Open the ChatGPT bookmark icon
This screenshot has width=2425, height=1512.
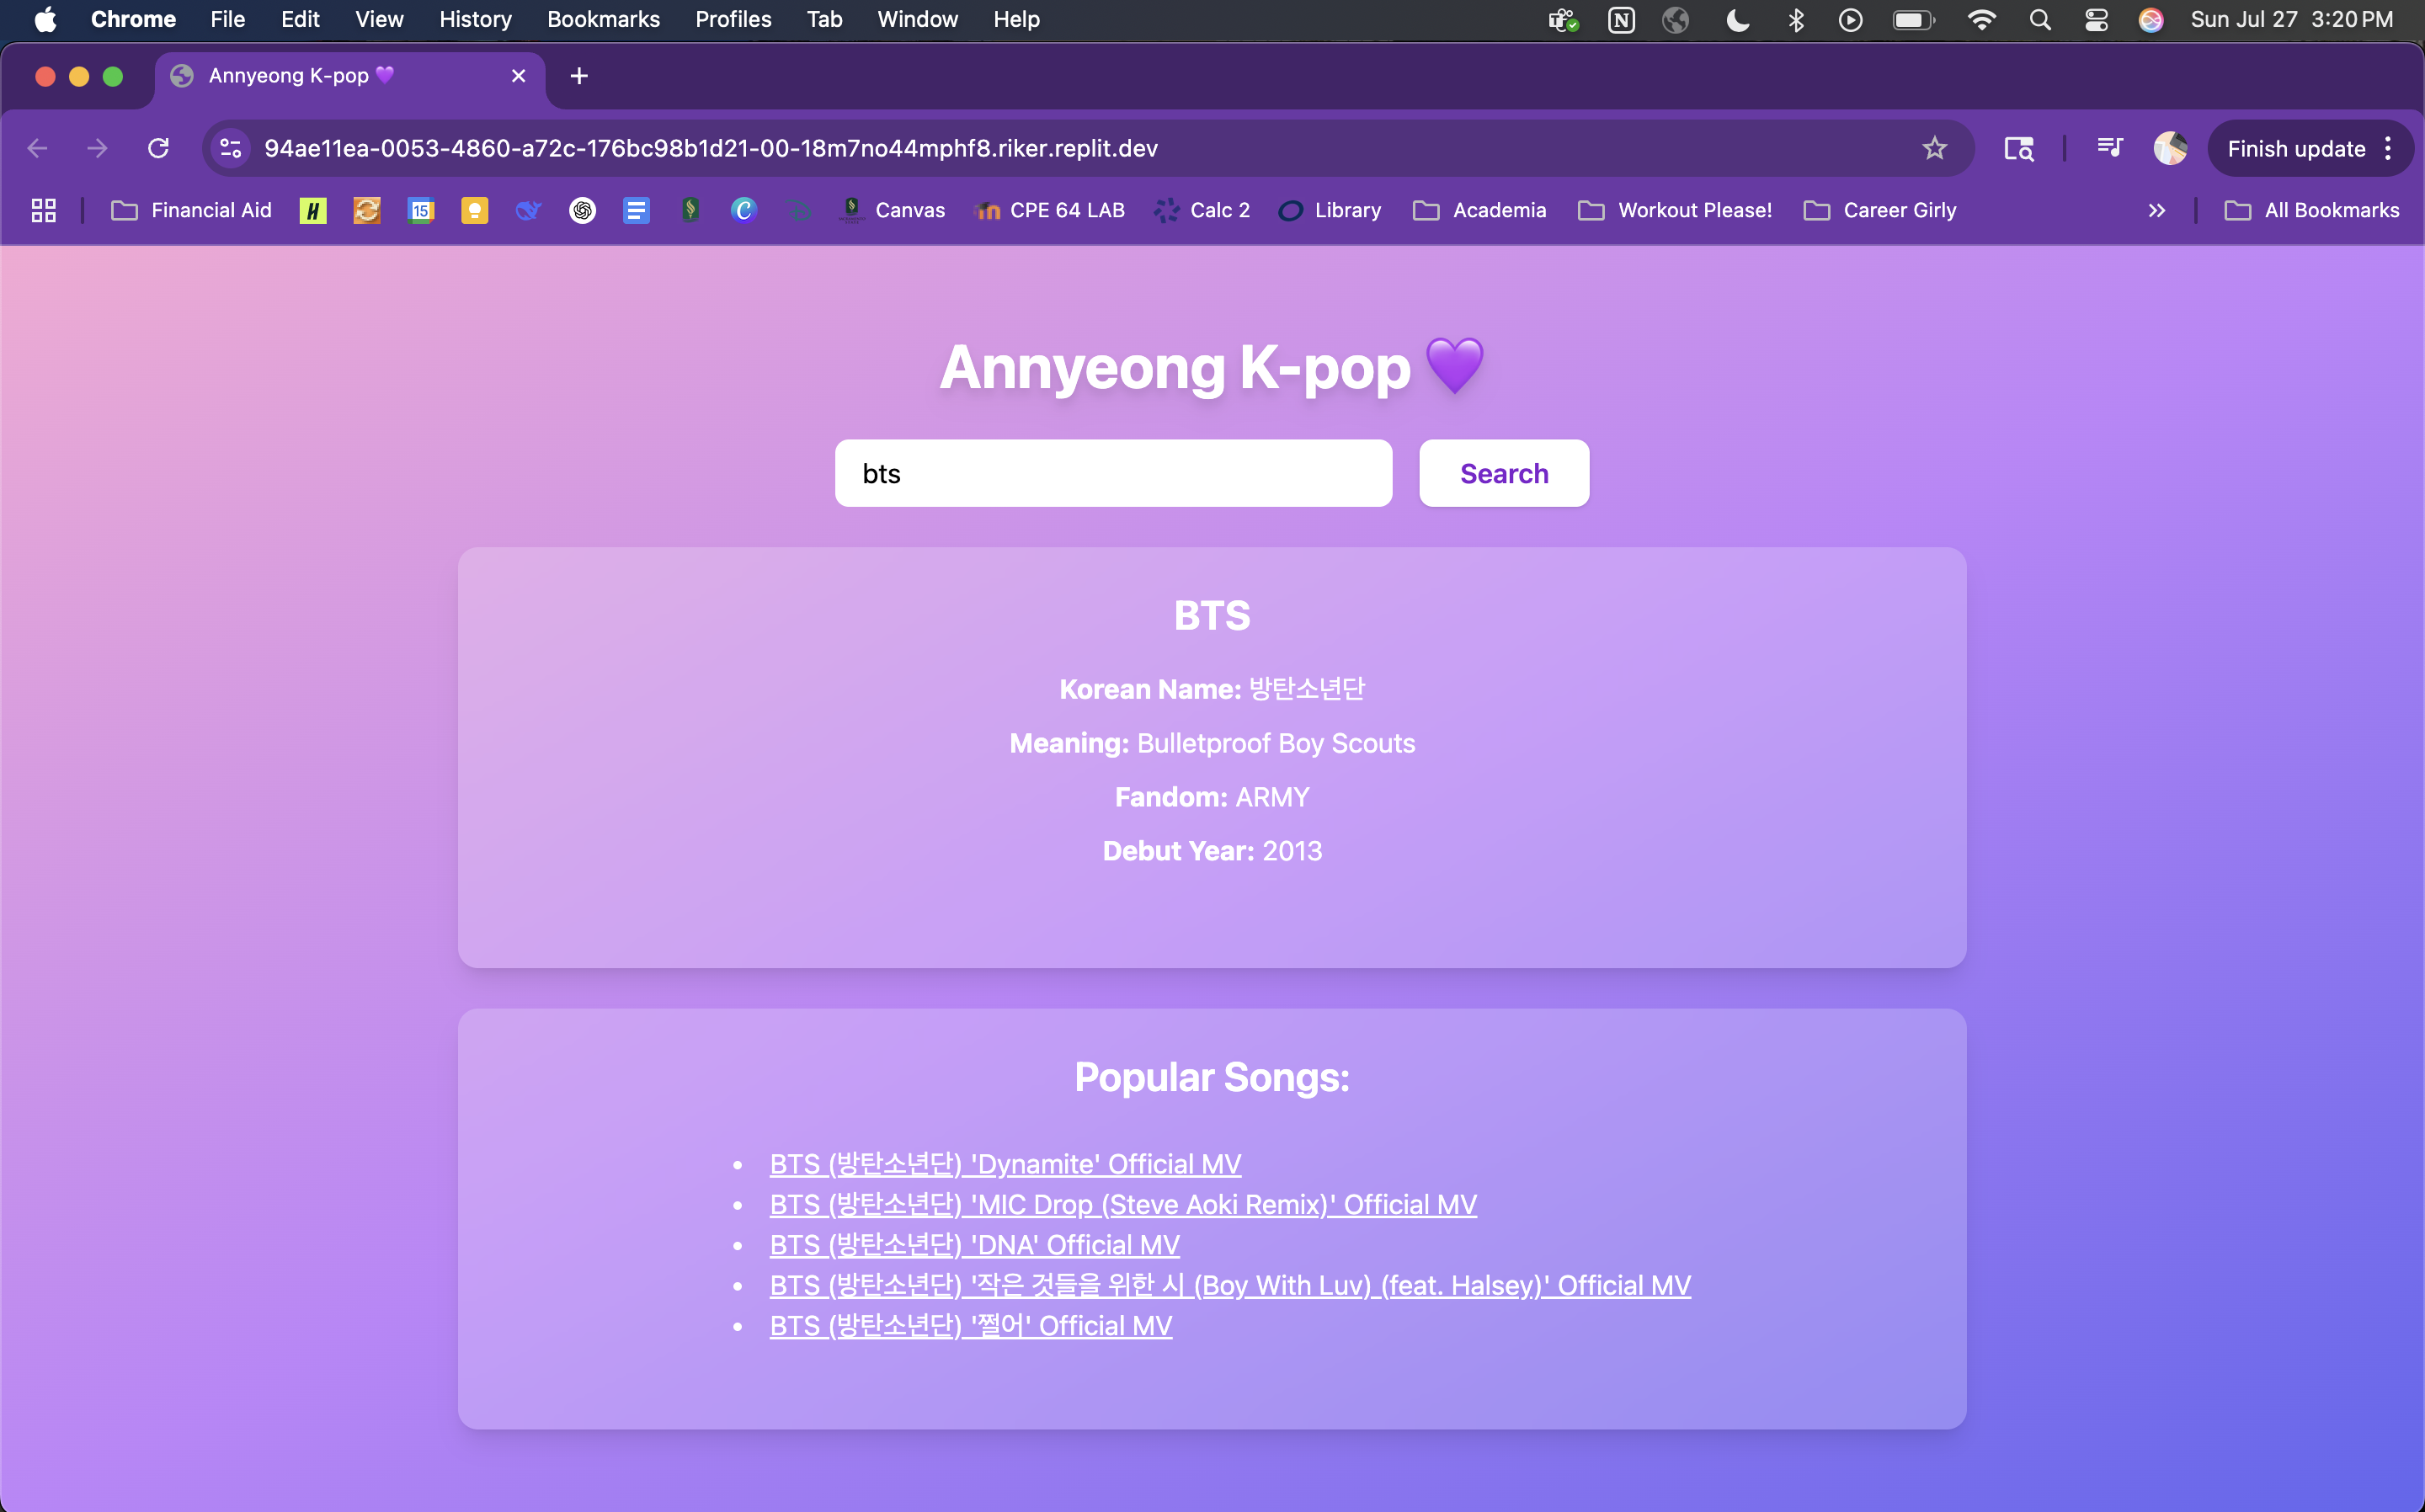click(x=582, y=210)
